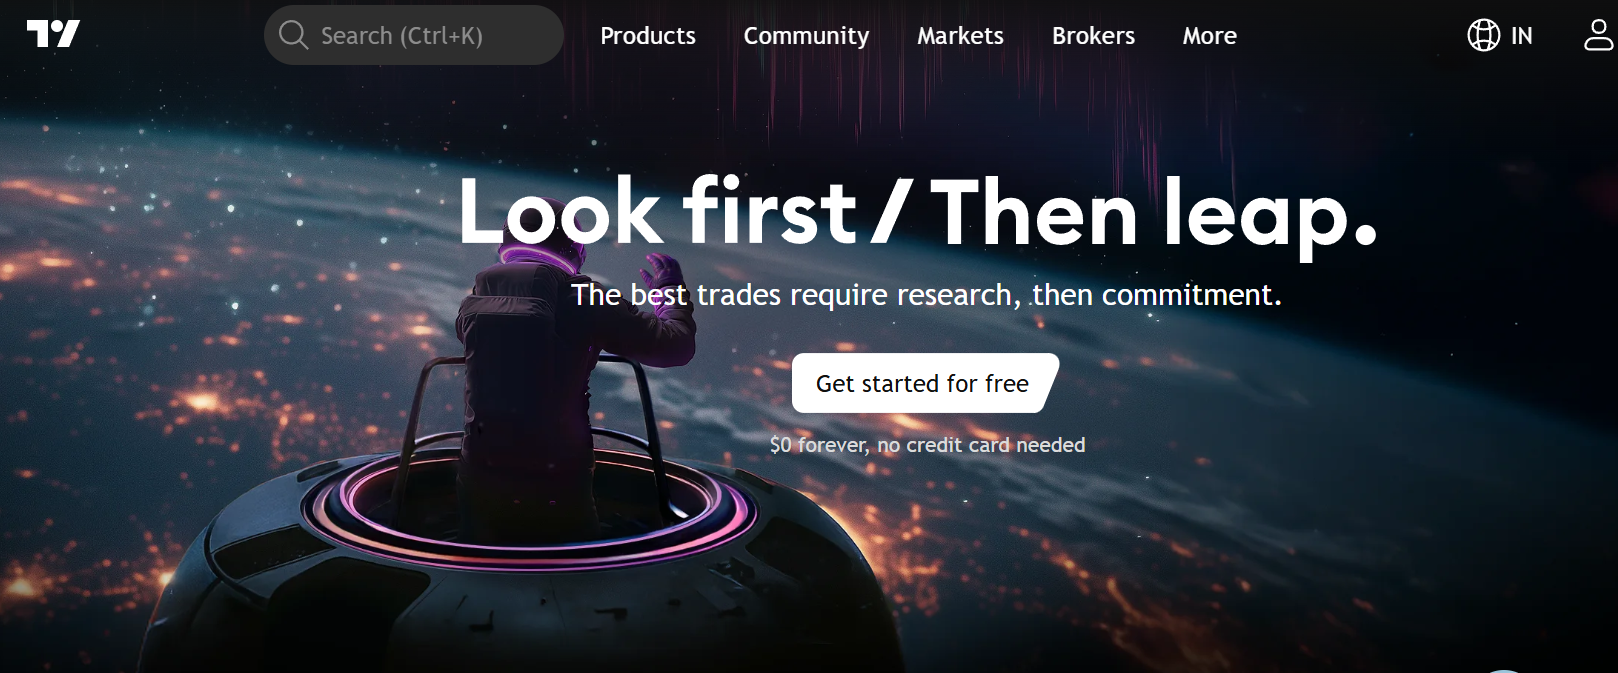1618x673 pixels.
Task: Select the IN region label
Action: [1521, 36]
